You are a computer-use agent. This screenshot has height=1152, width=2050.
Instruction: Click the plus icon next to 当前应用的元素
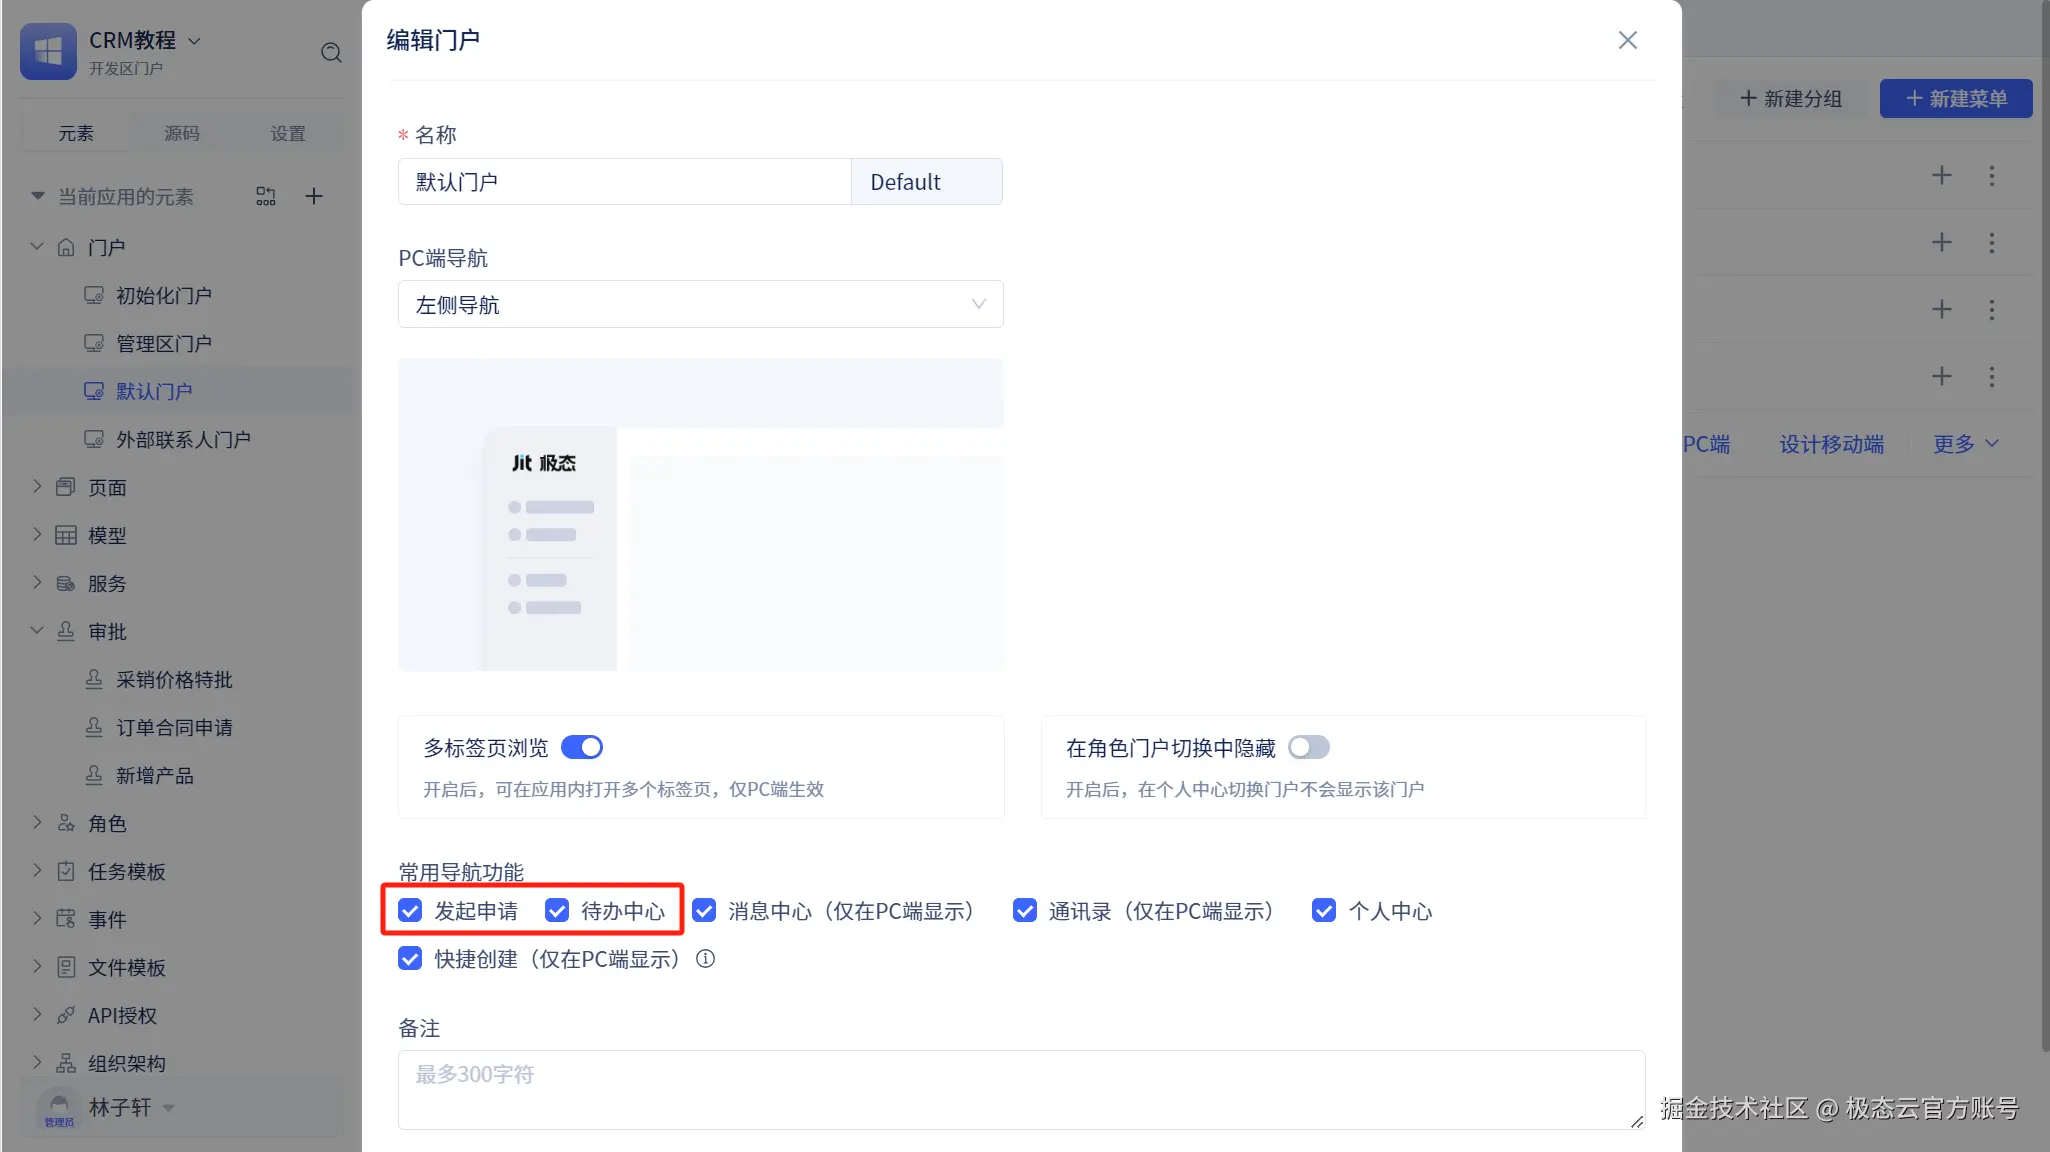coord(314,196)
